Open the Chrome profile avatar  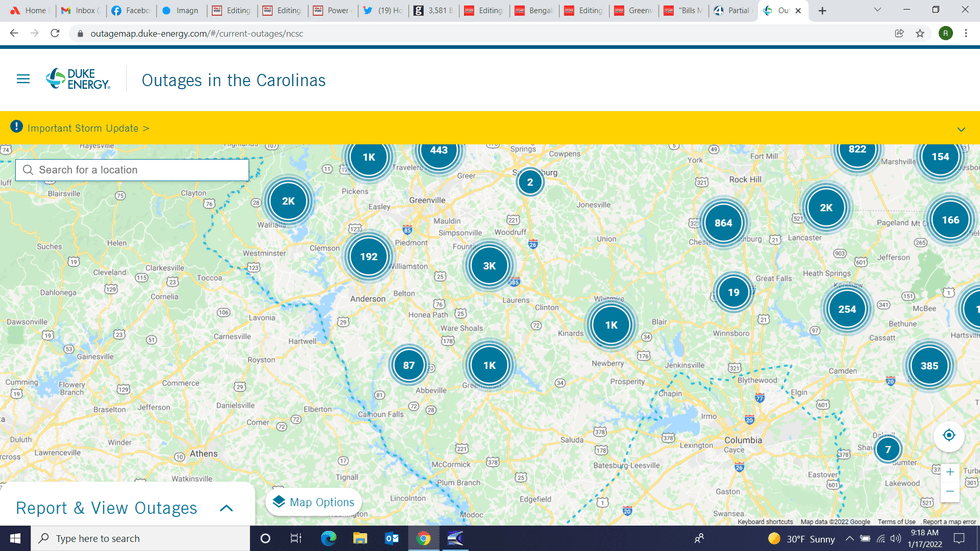pos(946,34)
